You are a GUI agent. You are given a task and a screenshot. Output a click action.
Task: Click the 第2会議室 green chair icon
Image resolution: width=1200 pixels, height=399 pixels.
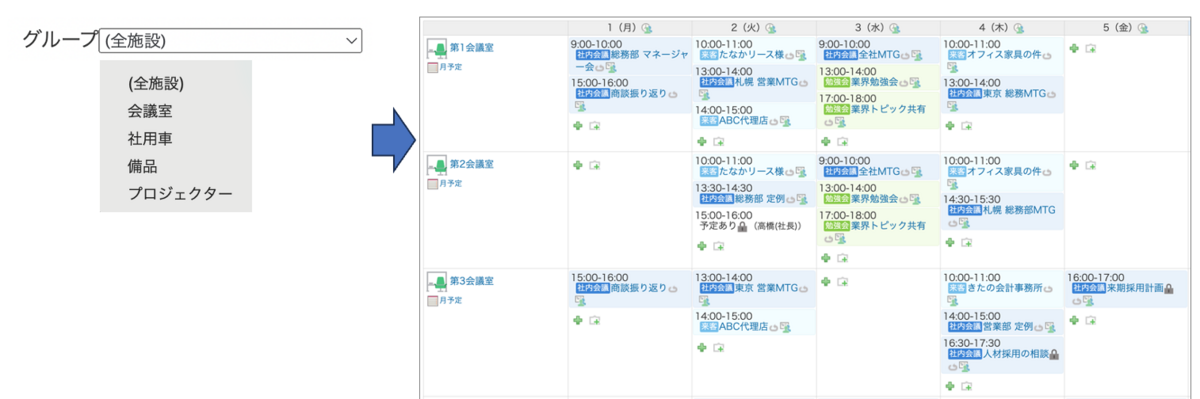[x=436, y=166]
